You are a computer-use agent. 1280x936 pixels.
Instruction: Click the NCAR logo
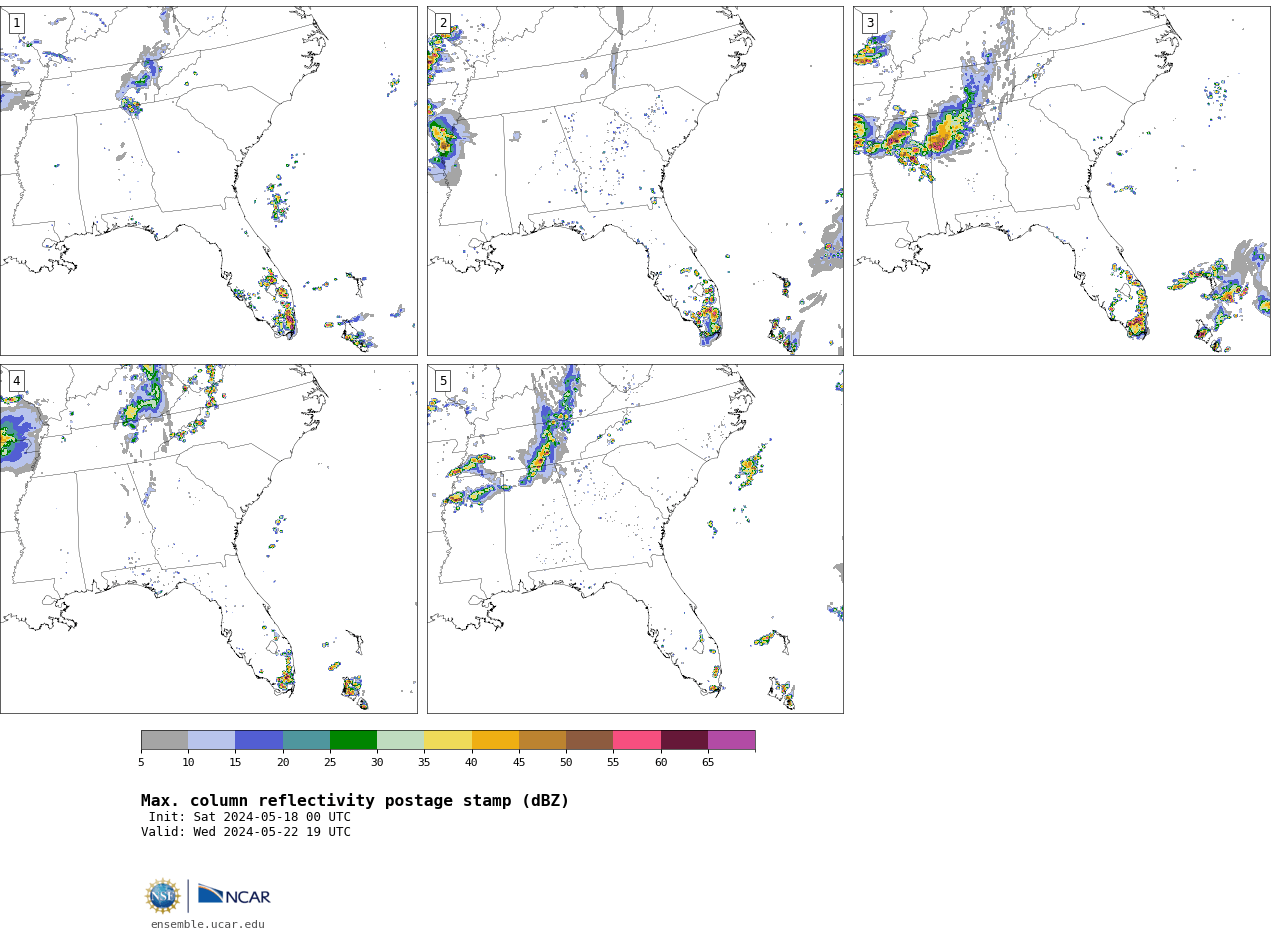point(234,895)
